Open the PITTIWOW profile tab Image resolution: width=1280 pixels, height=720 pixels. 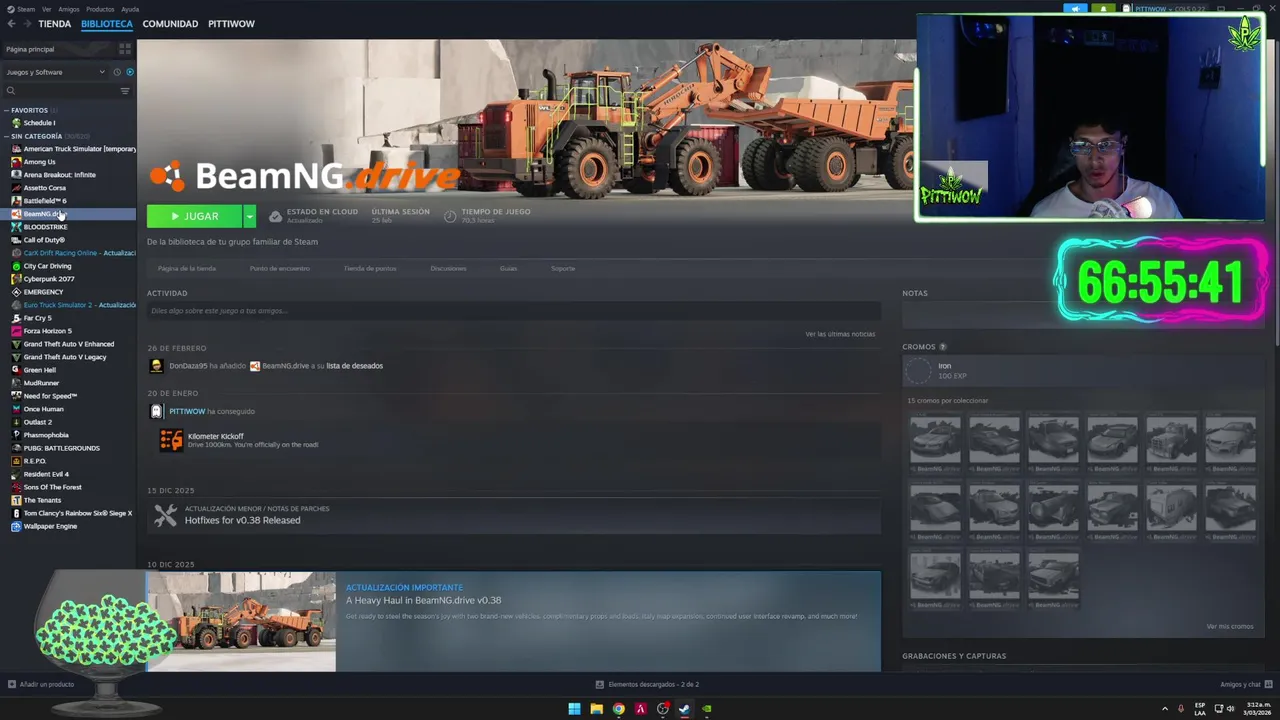click(231, 24)
